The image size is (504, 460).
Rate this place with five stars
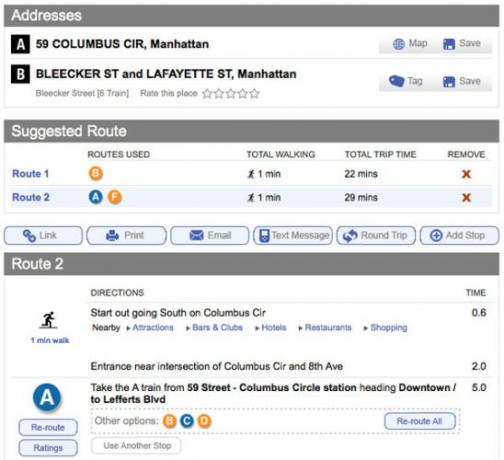pos(254,93)
